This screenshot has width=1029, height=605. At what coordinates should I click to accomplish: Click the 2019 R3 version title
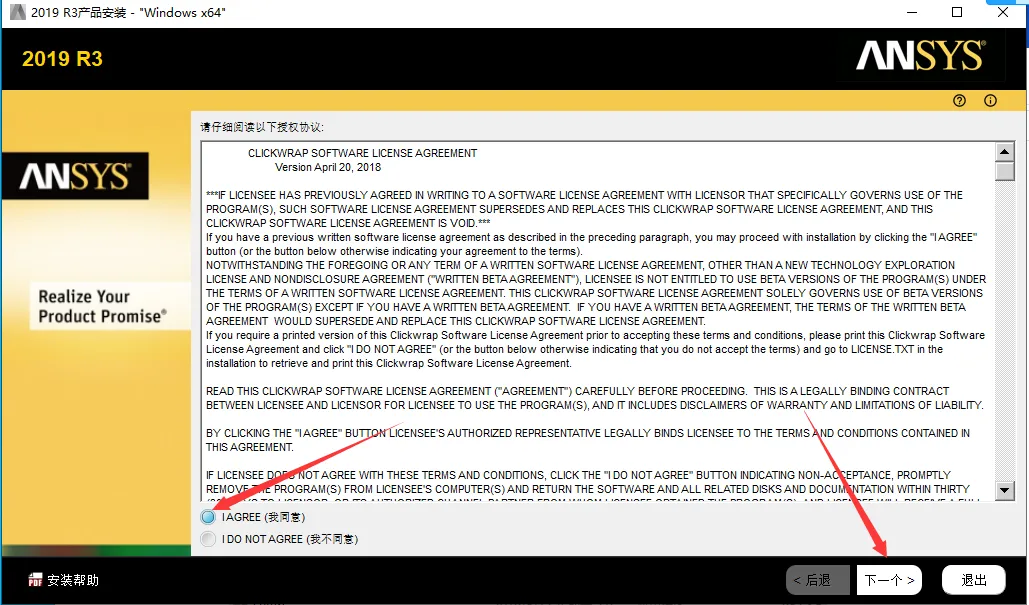click(62, 59)
